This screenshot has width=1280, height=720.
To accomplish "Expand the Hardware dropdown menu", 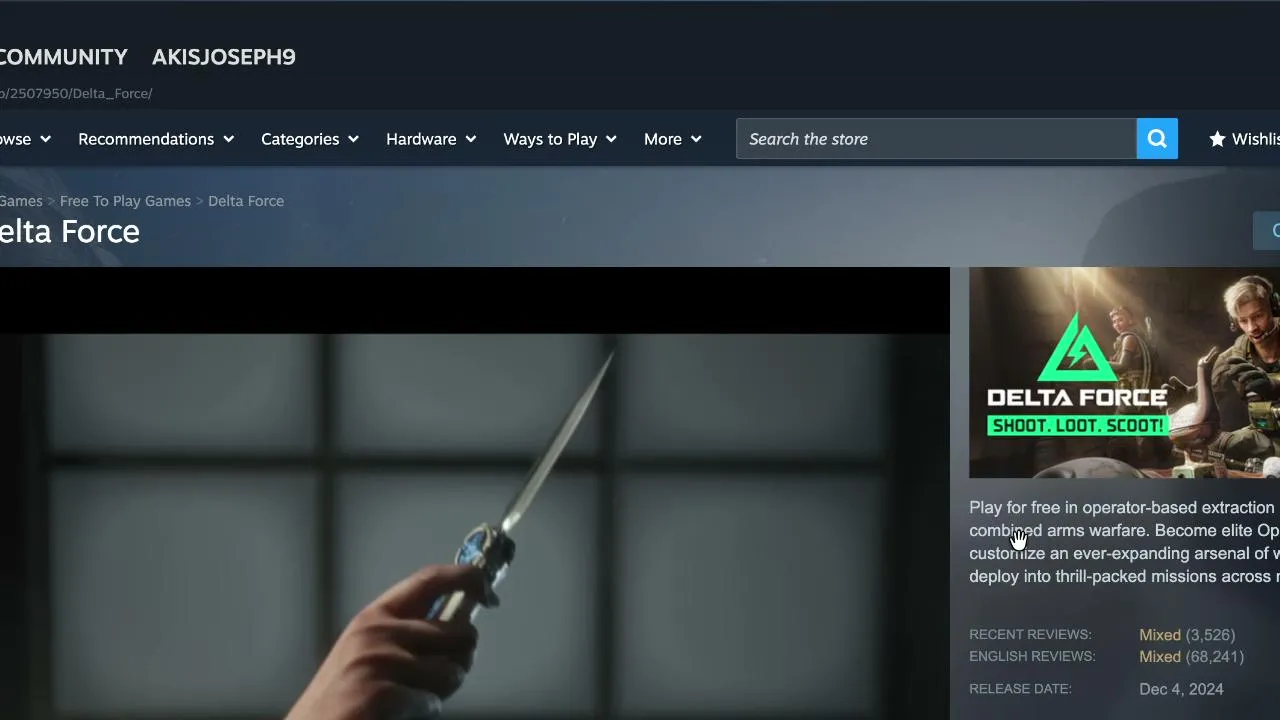I will pos(431,139).
